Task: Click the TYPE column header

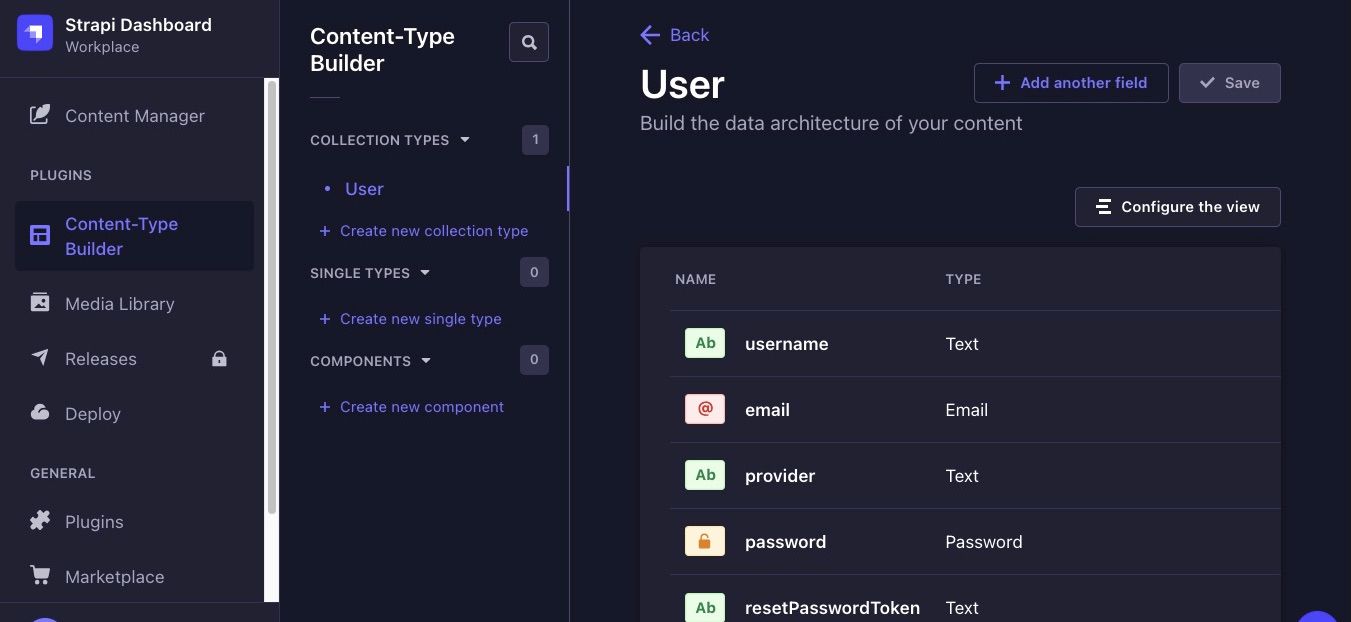Action: tap(963, 279)
